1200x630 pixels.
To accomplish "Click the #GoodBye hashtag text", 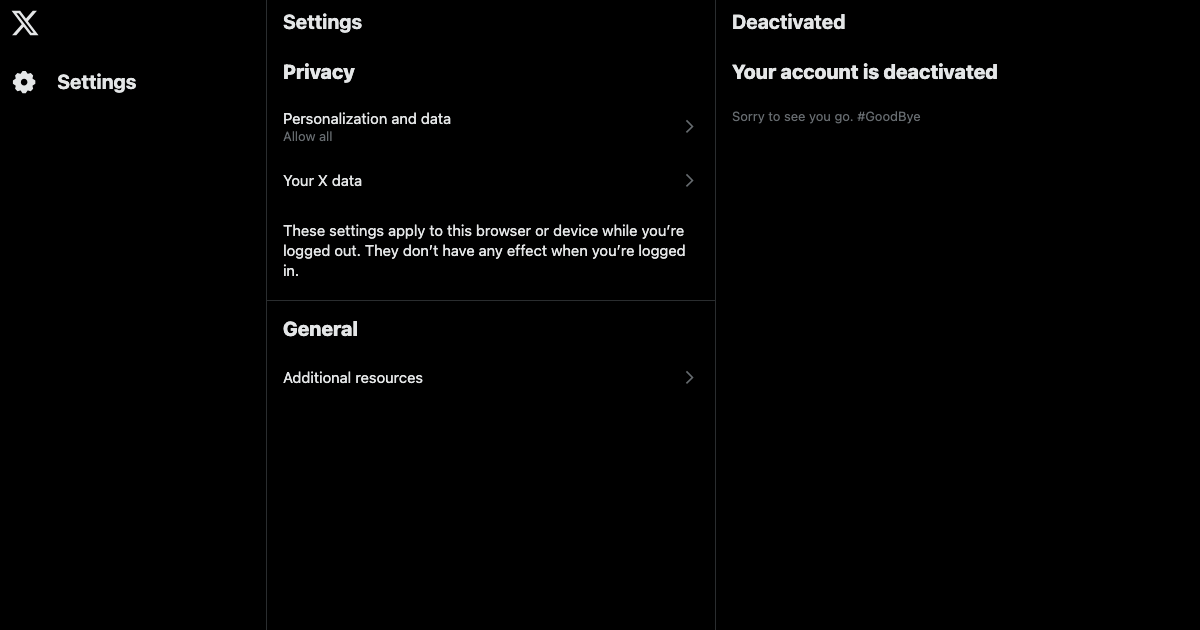I will [888, 117].
